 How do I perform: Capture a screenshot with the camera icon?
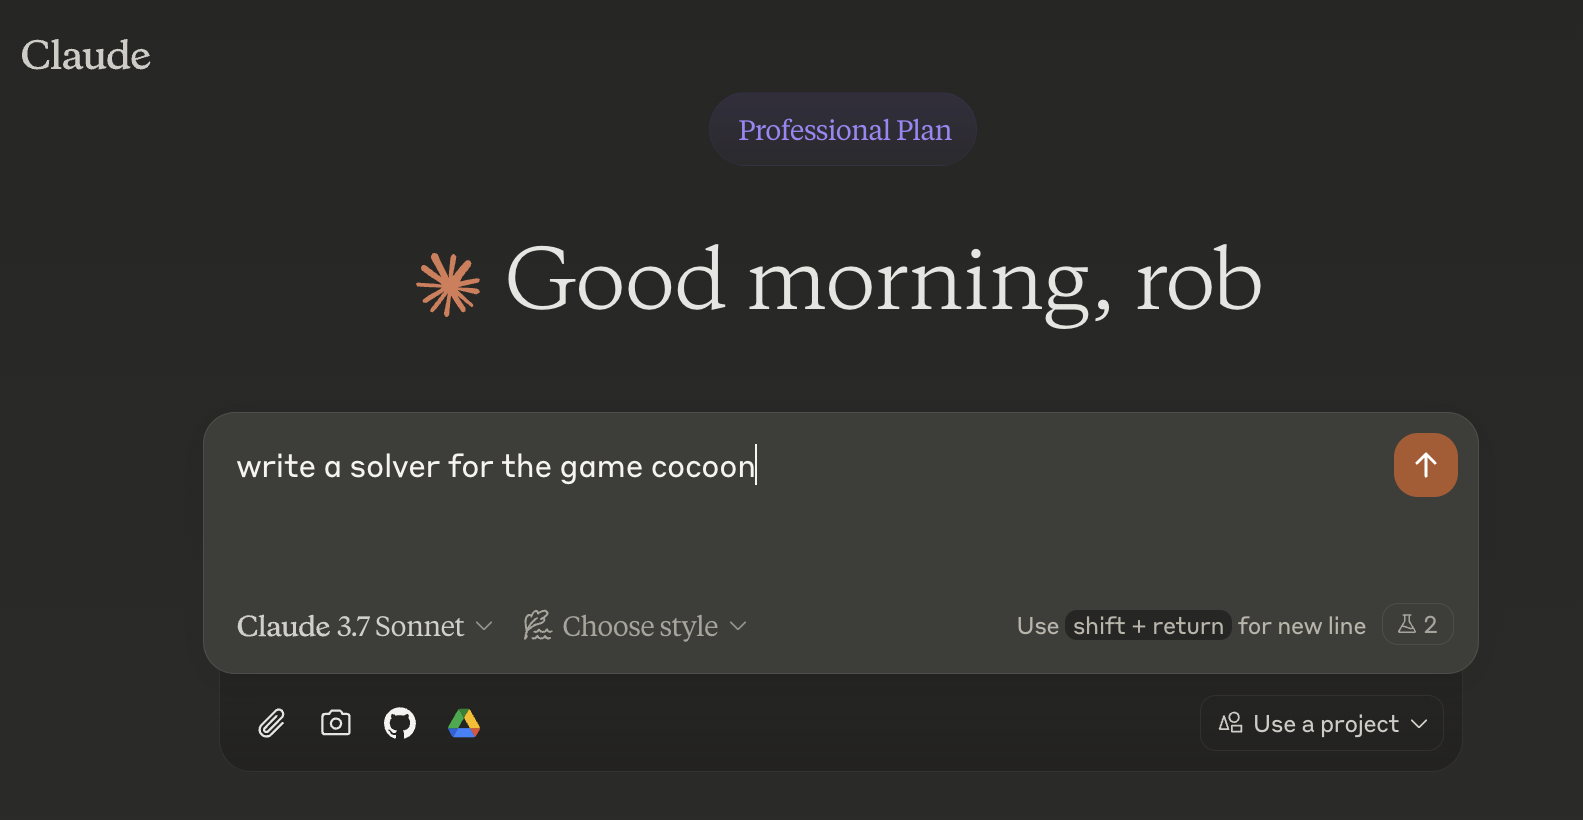coord(336,723)
